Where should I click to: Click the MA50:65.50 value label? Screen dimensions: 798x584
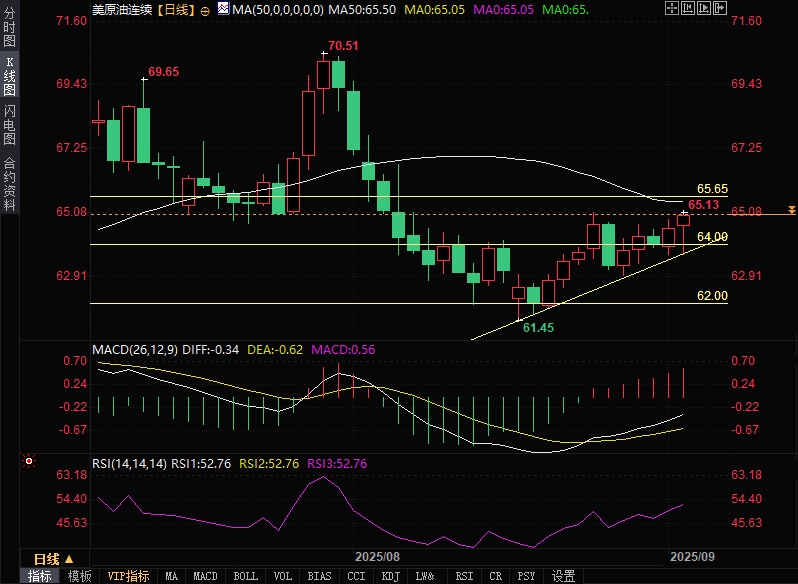tap(362, 9)
